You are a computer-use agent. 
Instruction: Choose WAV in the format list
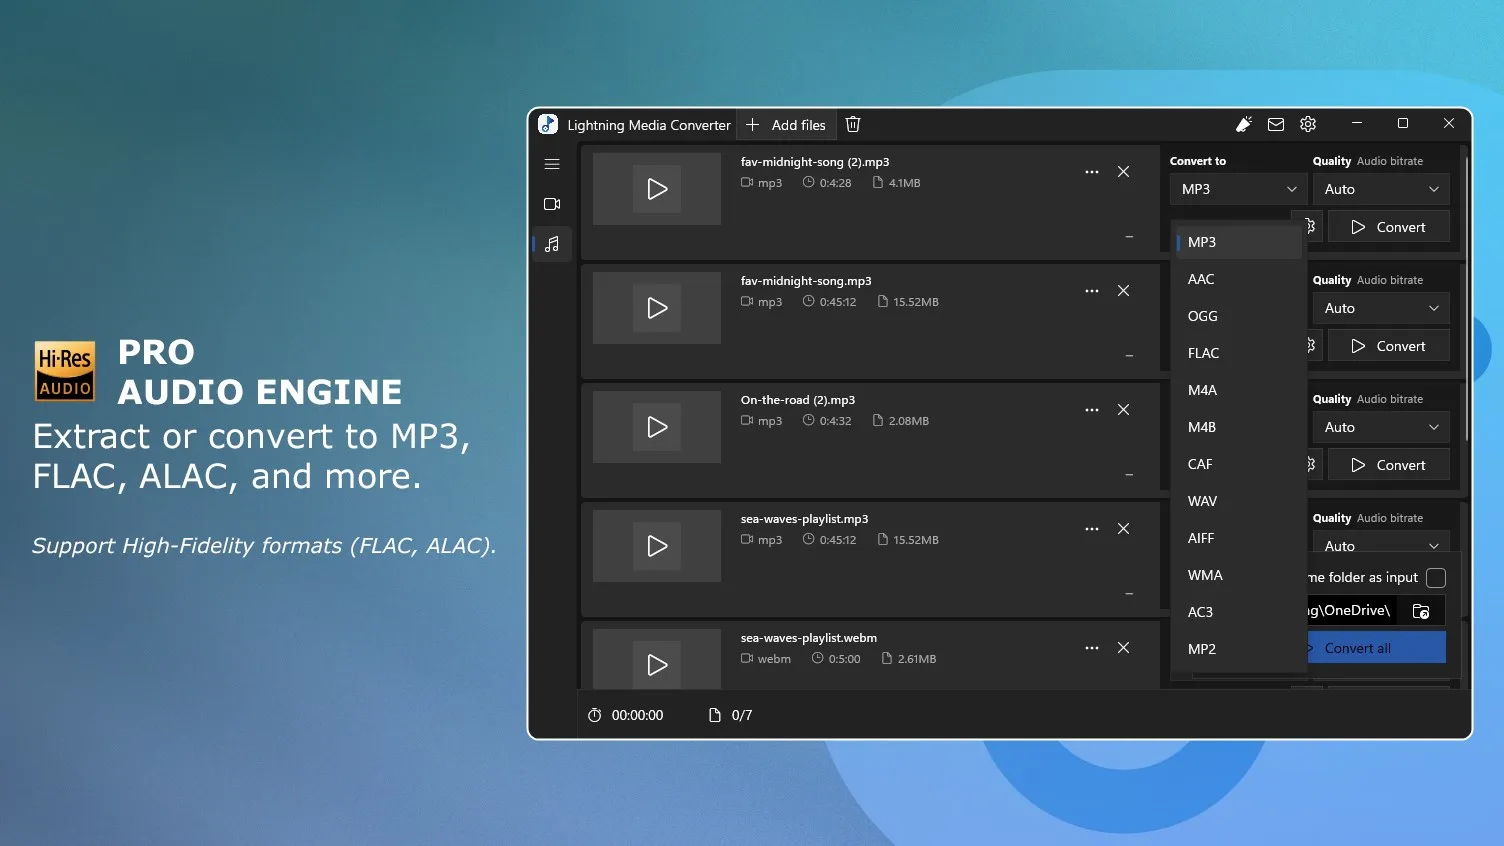pyautogui.click(x=1238, y=501)
